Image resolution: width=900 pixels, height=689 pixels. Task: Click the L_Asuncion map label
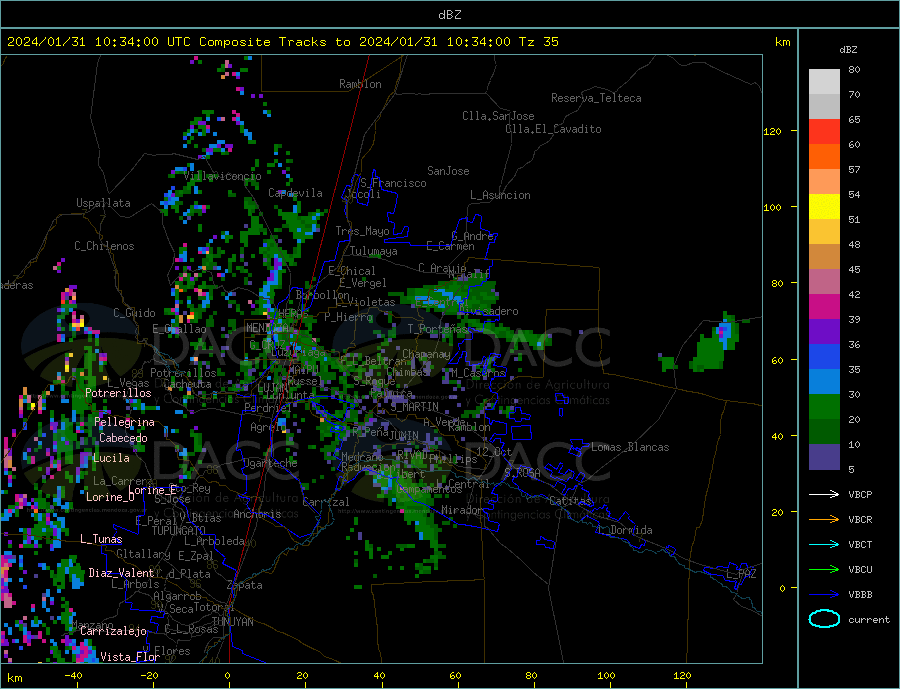pos(500,195)
